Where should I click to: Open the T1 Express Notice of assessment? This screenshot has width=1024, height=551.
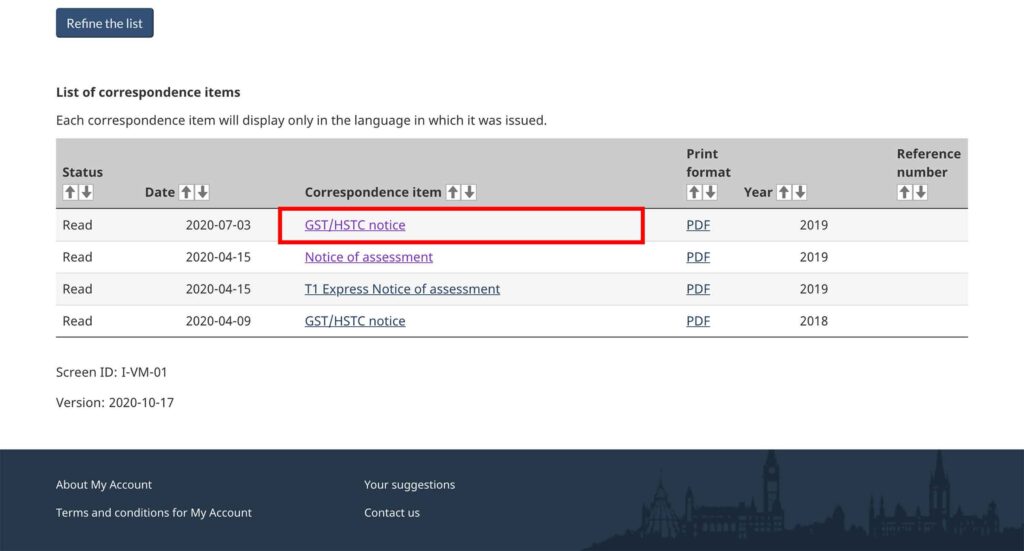point(402,289)
